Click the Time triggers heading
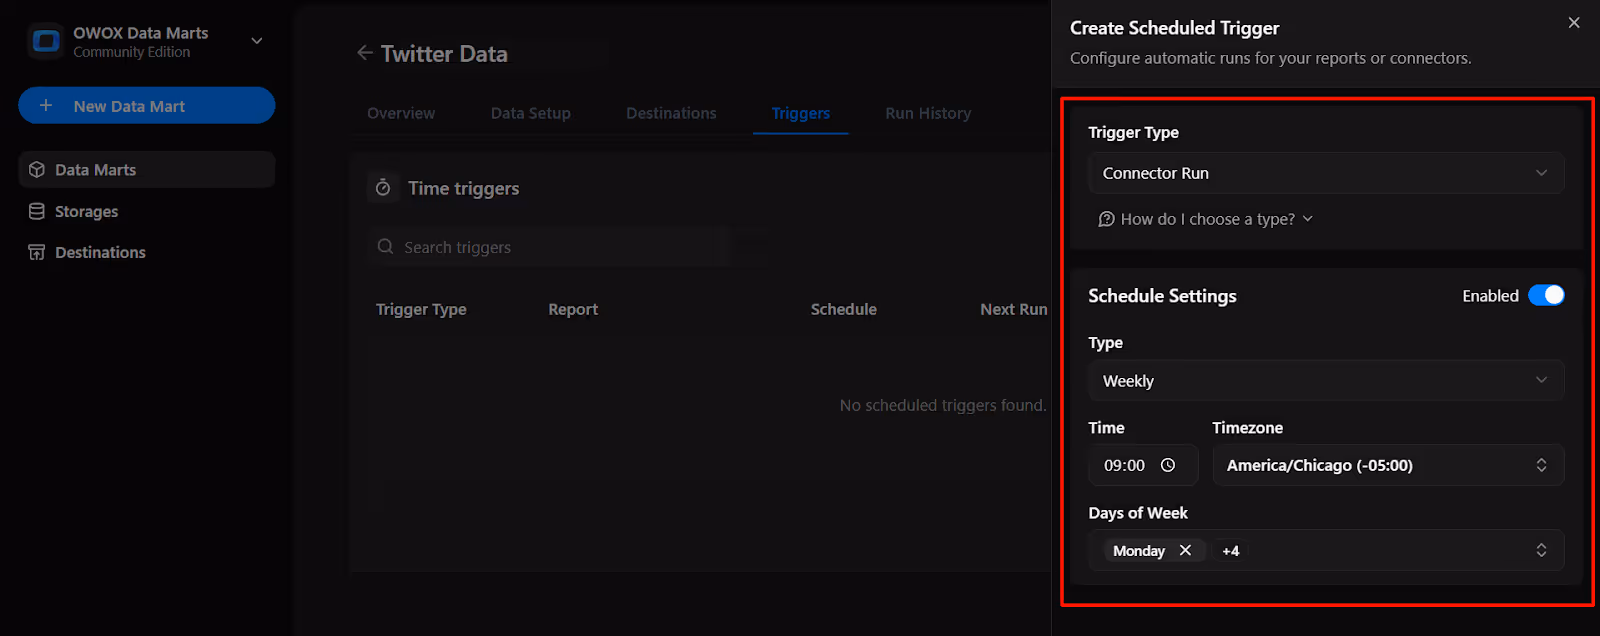 [x=464, y=188]
